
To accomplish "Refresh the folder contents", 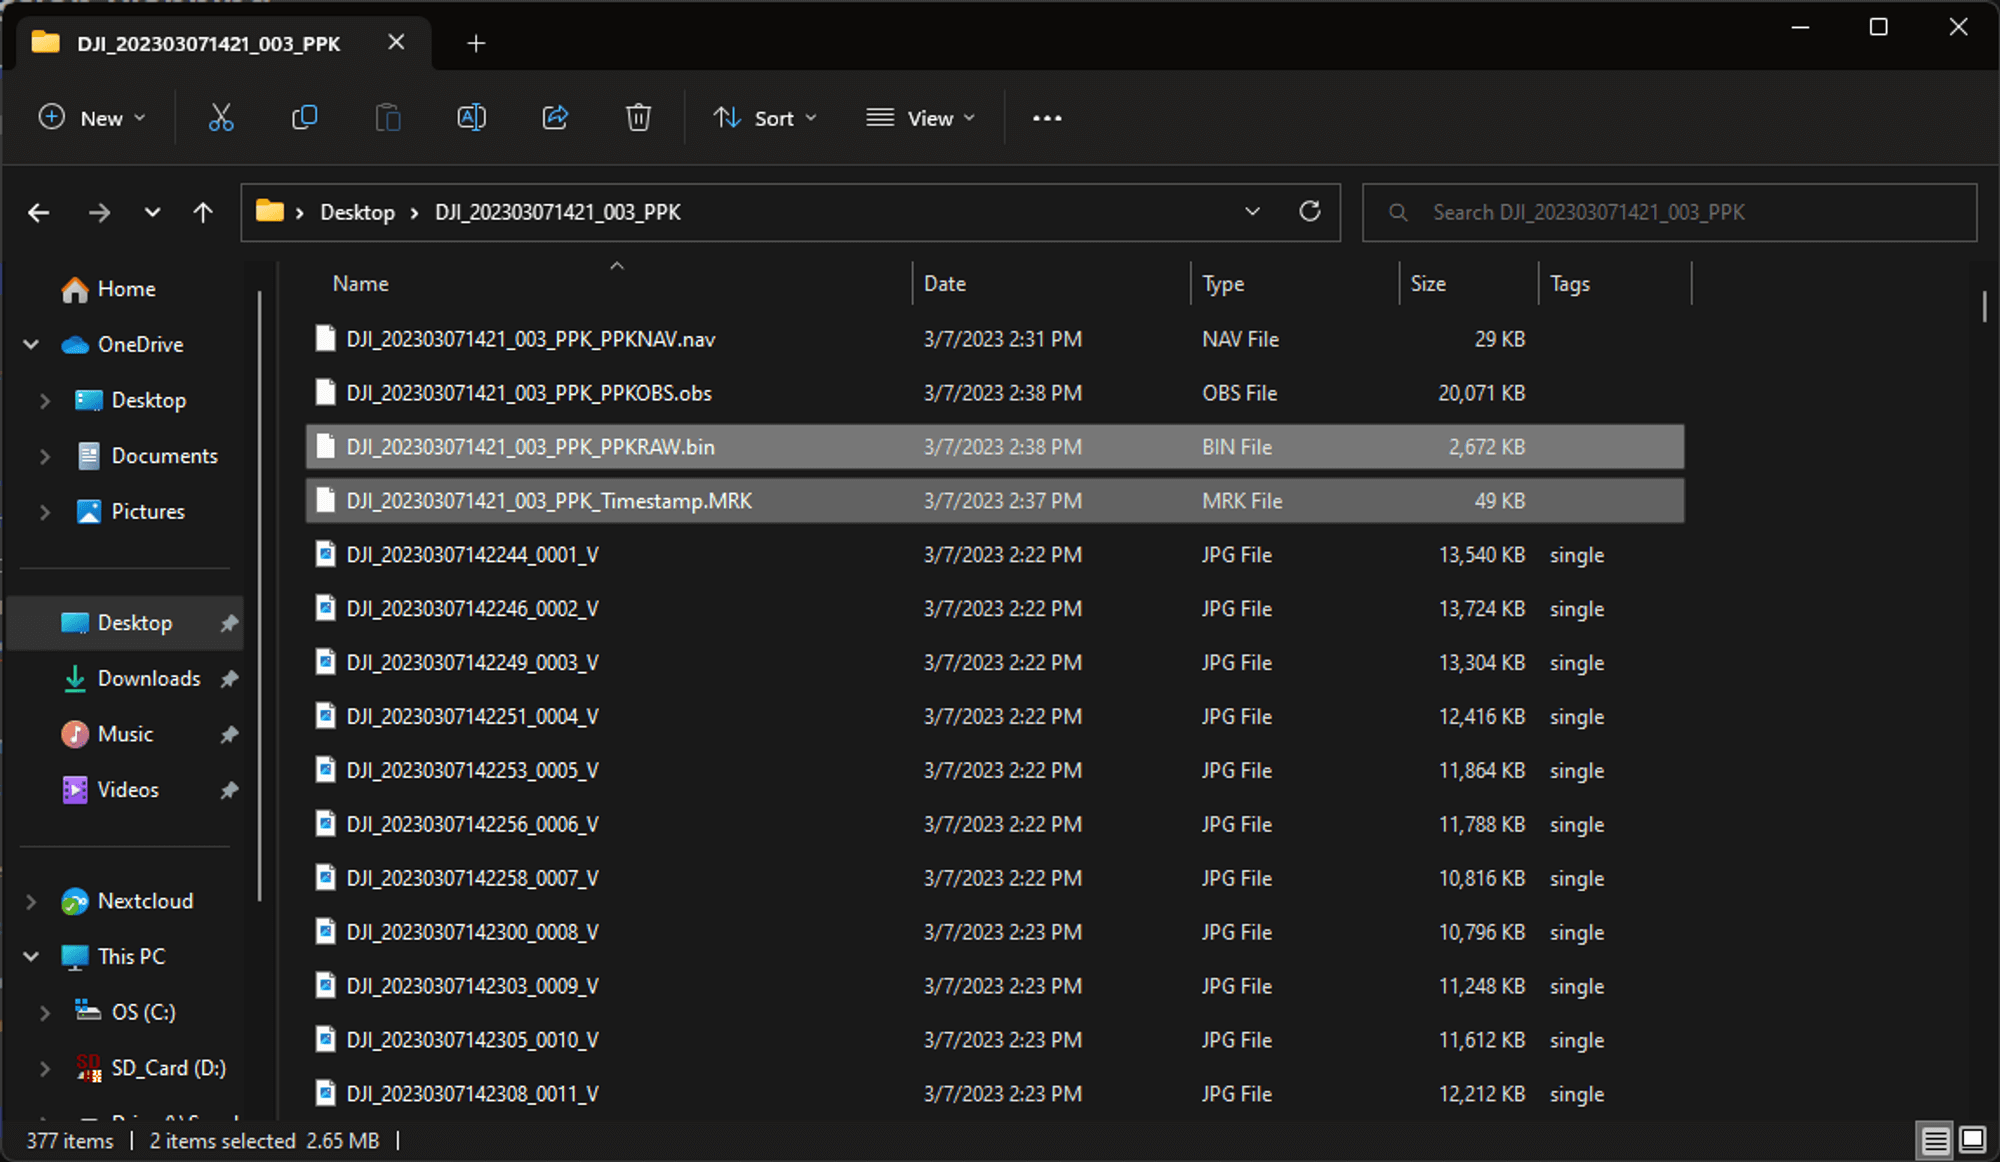I will pyautogui.click(x=1311, y=212).
